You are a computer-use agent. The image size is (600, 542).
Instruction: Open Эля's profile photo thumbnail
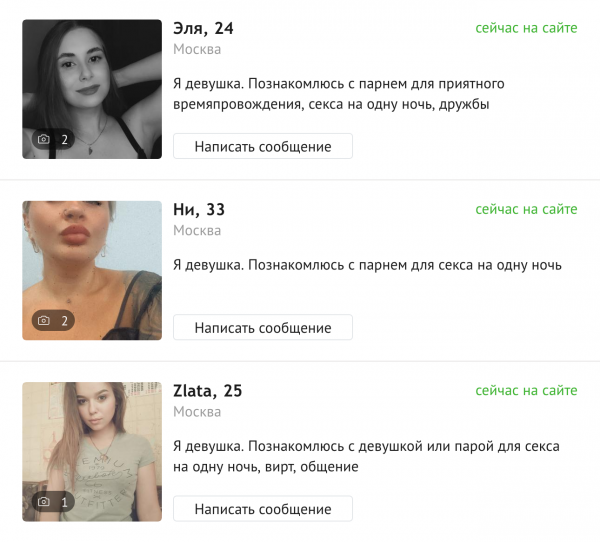pos(92,89)
